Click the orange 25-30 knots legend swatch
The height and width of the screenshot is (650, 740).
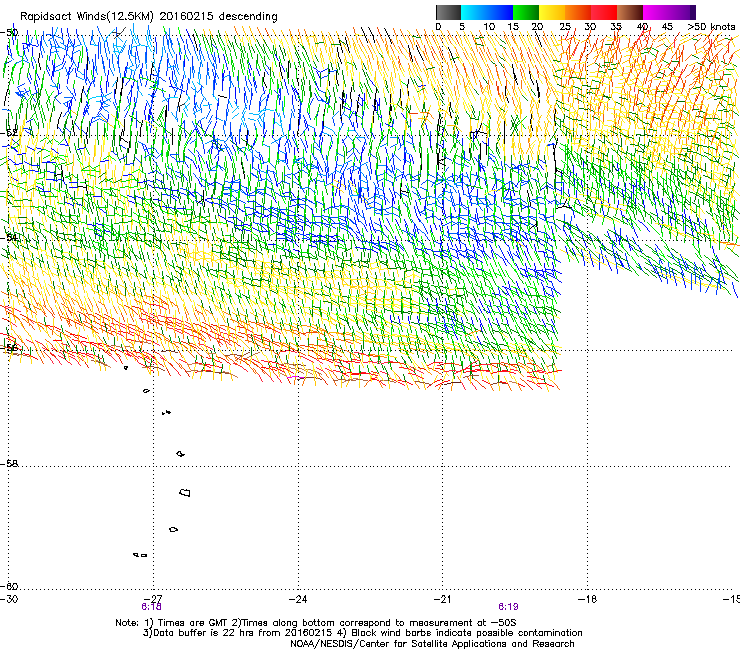point(578,12)
